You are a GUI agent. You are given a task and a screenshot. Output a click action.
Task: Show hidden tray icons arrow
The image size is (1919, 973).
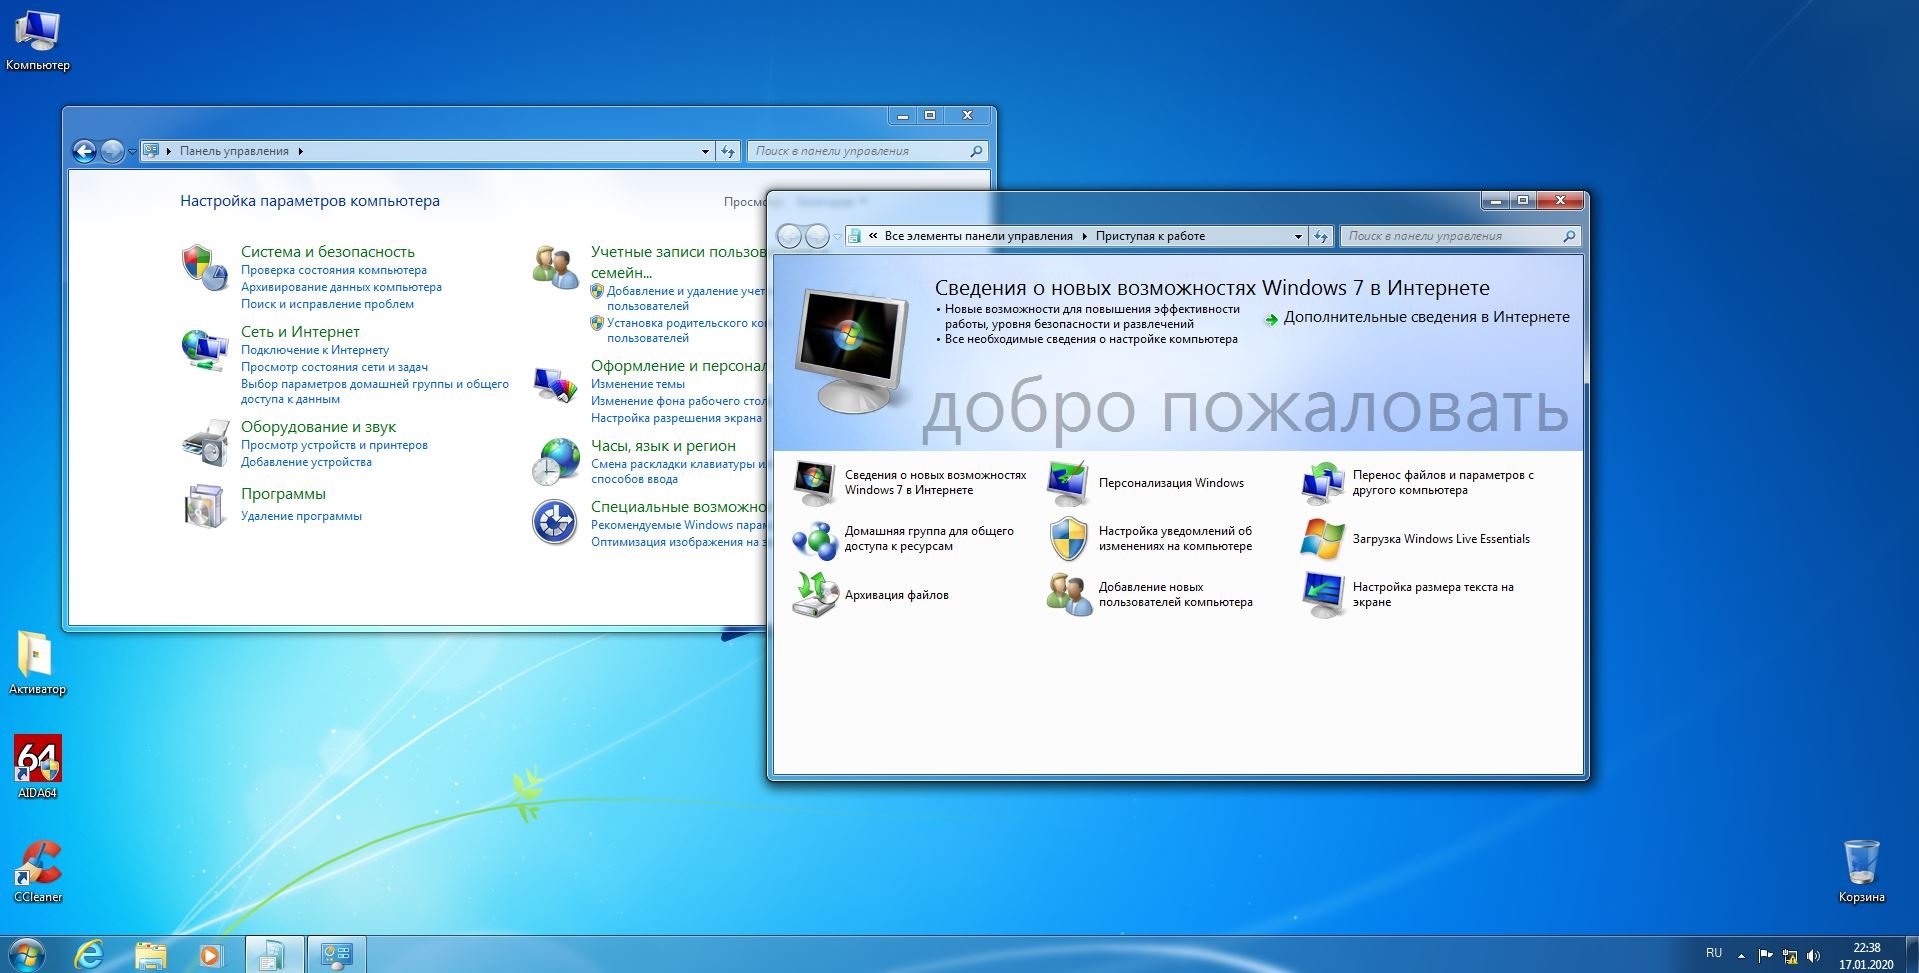tap(1741, 956)
